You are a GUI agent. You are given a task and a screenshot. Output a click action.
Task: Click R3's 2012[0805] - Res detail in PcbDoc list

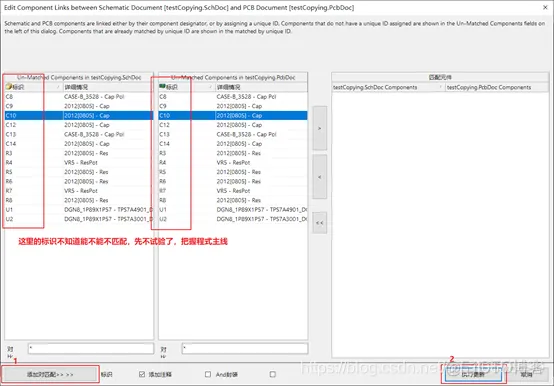click(238, 153)
